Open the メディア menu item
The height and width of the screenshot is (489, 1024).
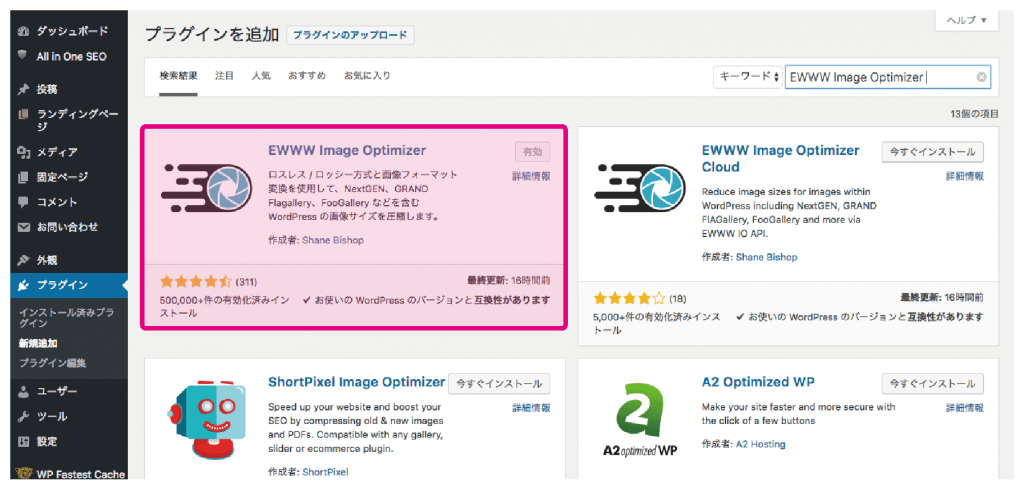click(x=57, y=152)
